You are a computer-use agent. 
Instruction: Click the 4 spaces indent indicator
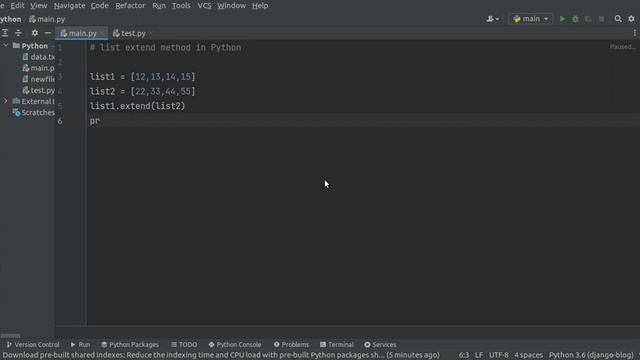coord(528,355)
